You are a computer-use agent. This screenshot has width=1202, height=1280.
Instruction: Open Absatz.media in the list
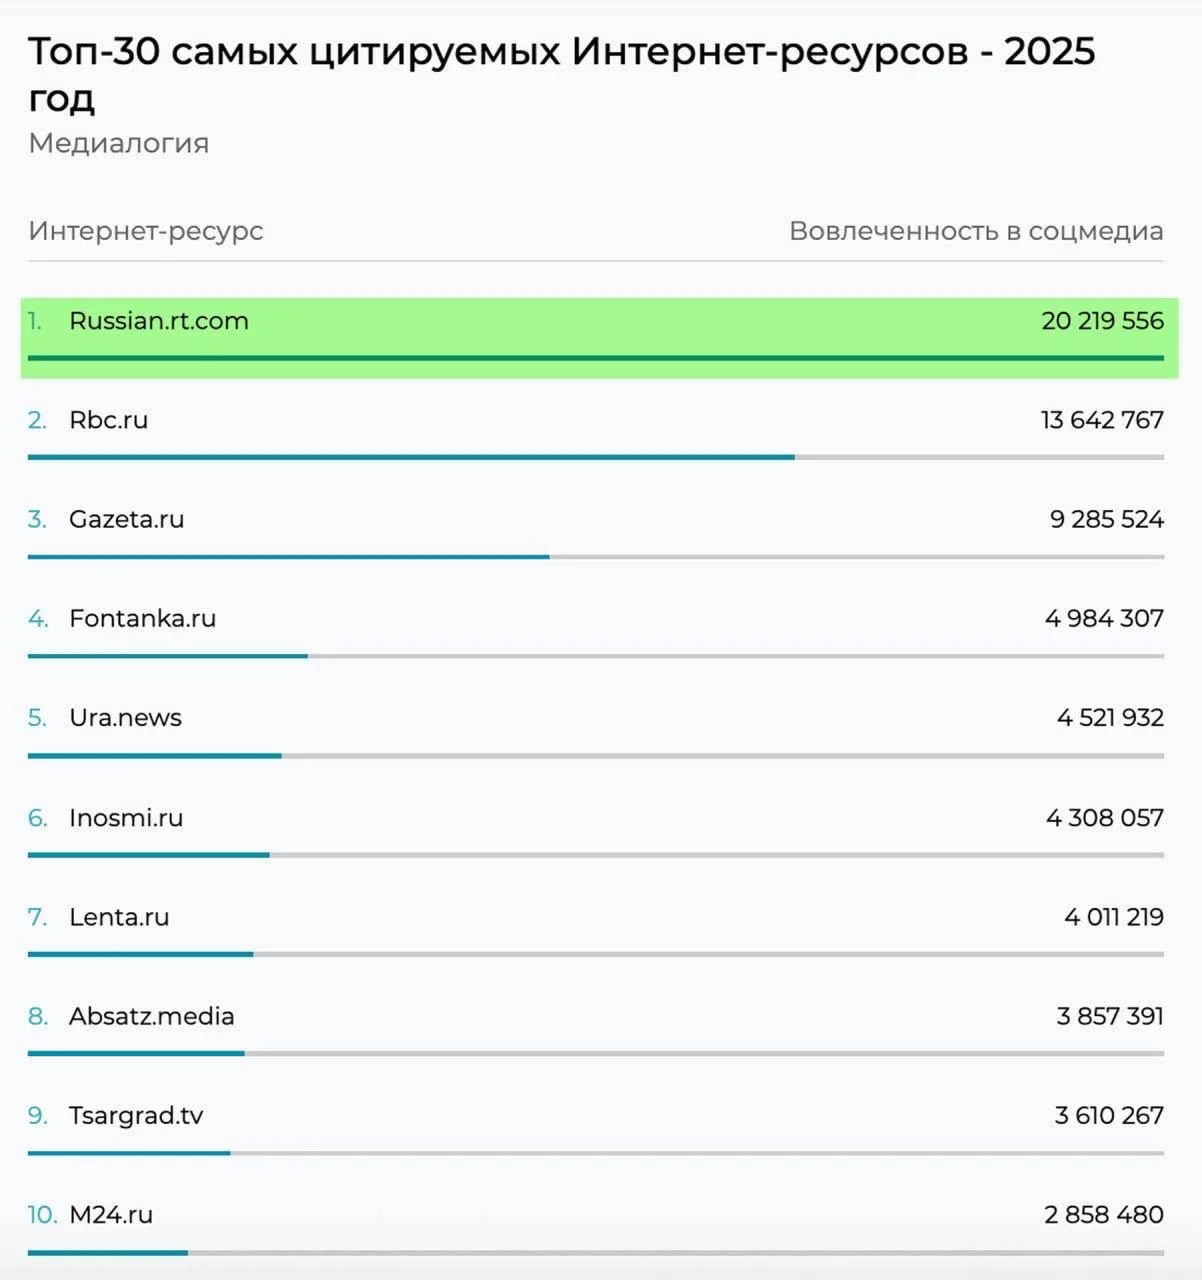point(151,1016)
